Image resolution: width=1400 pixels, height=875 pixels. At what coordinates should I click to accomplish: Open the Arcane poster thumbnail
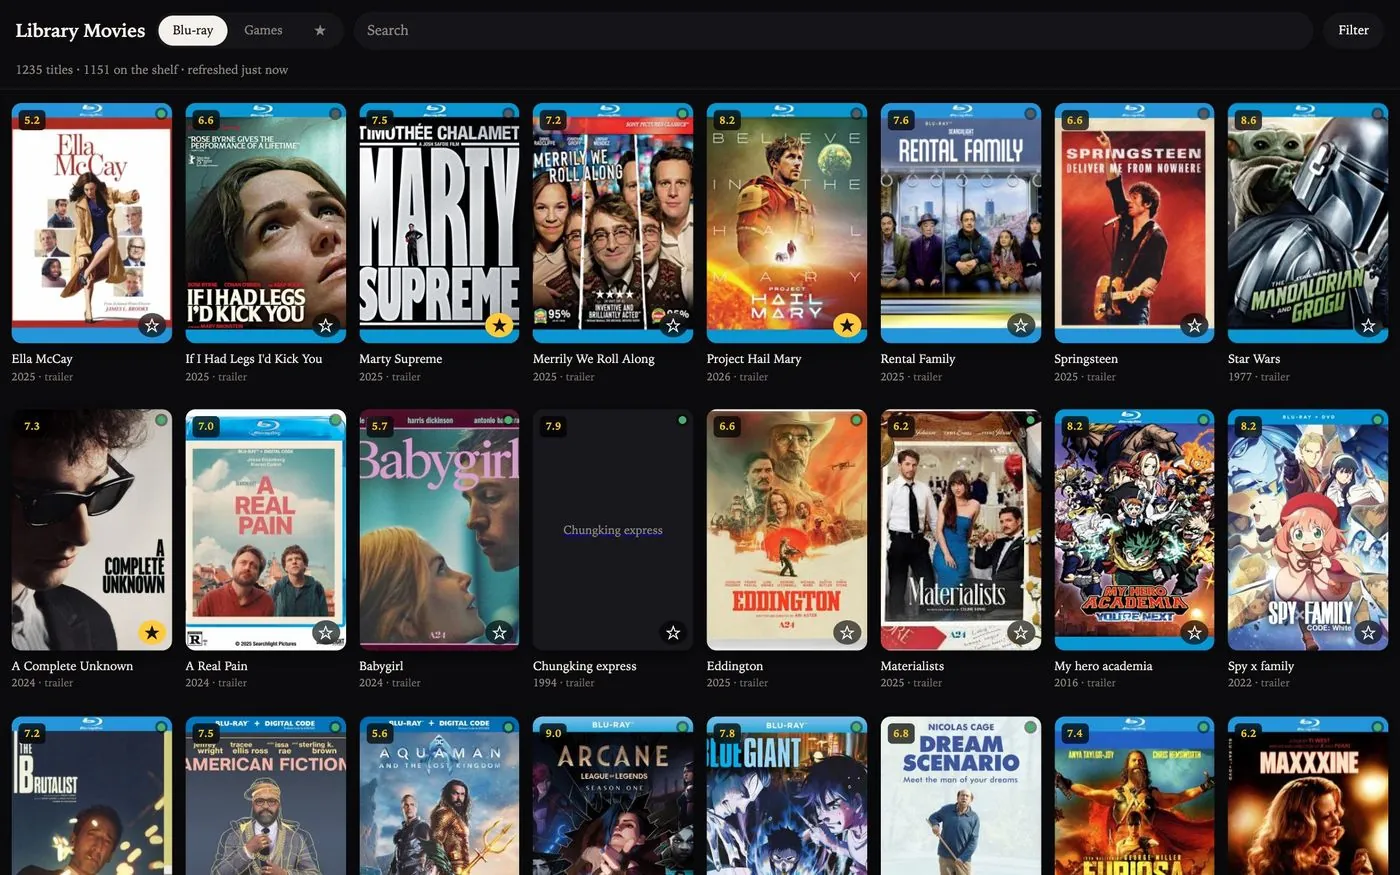pos(613,796)
